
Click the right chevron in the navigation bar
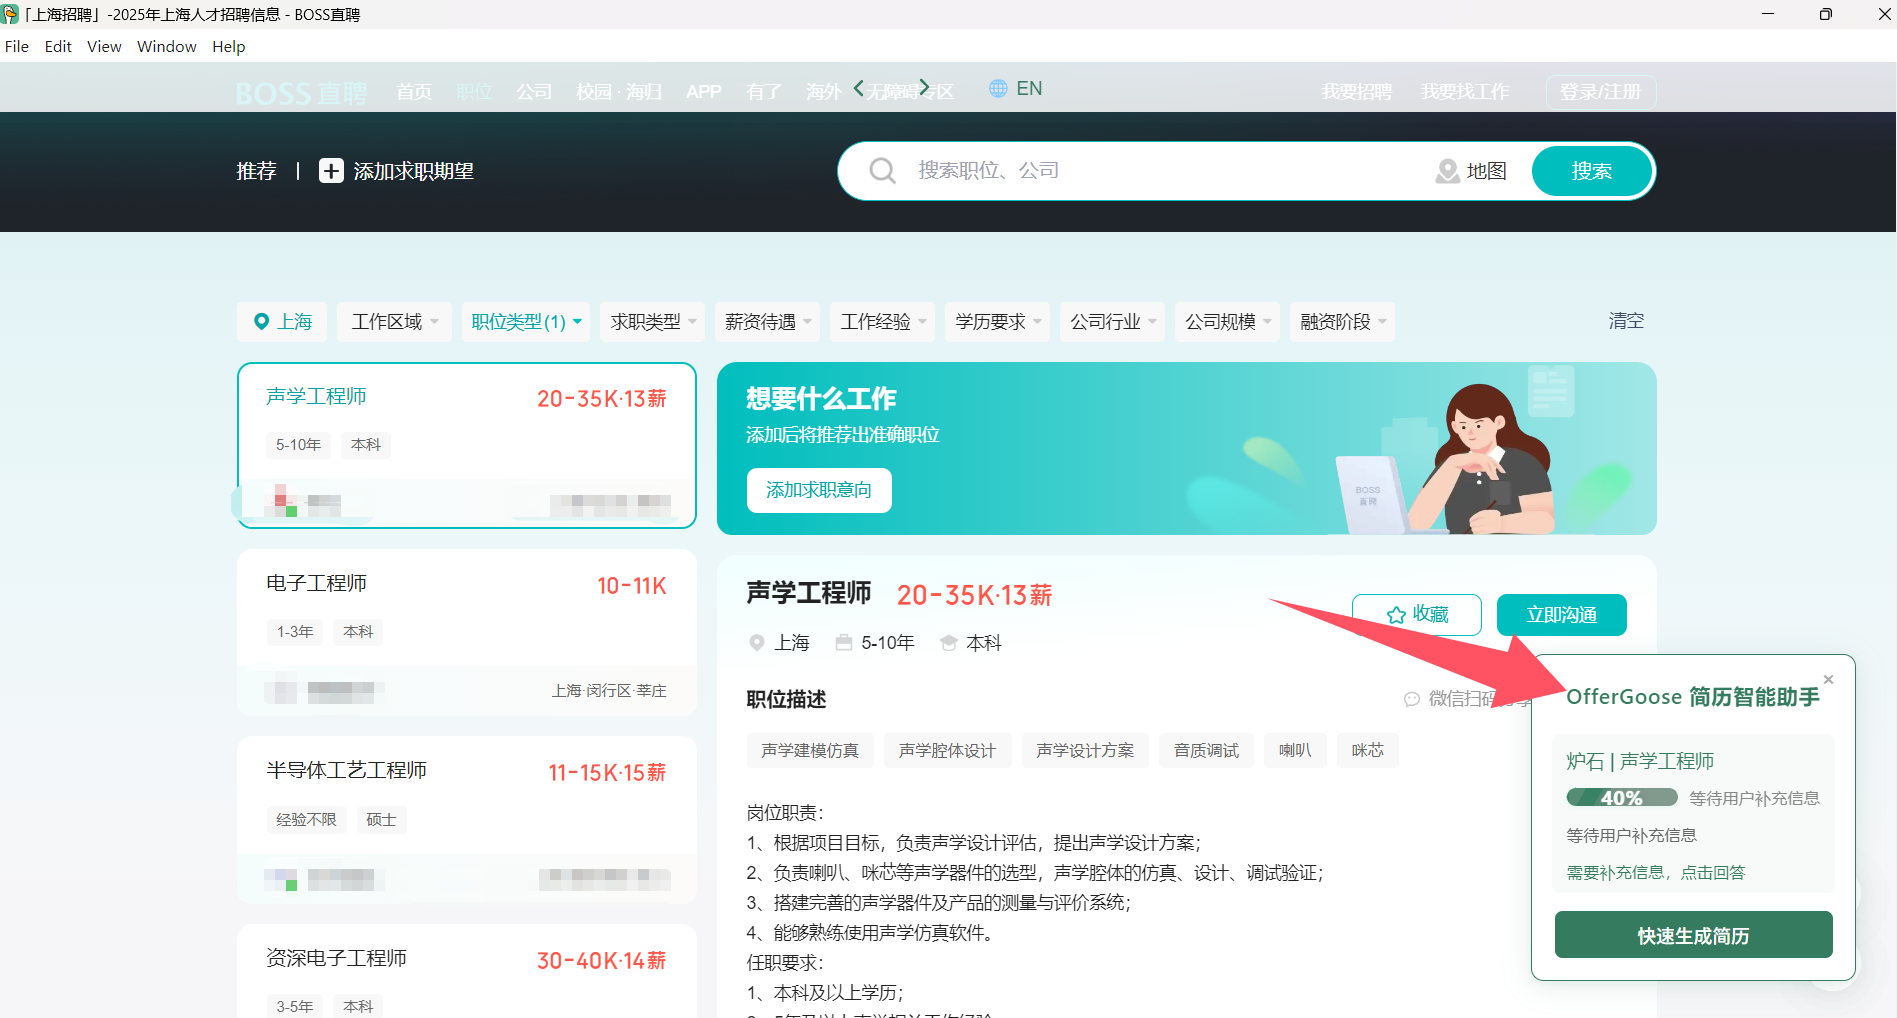point(924,88)
